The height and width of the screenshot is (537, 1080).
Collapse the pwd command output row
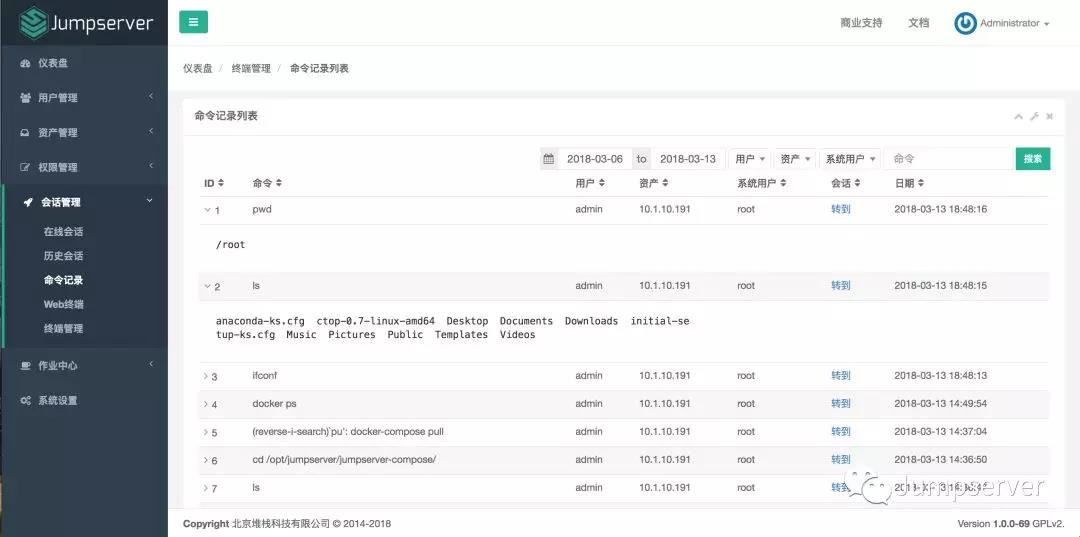[208, 210]
